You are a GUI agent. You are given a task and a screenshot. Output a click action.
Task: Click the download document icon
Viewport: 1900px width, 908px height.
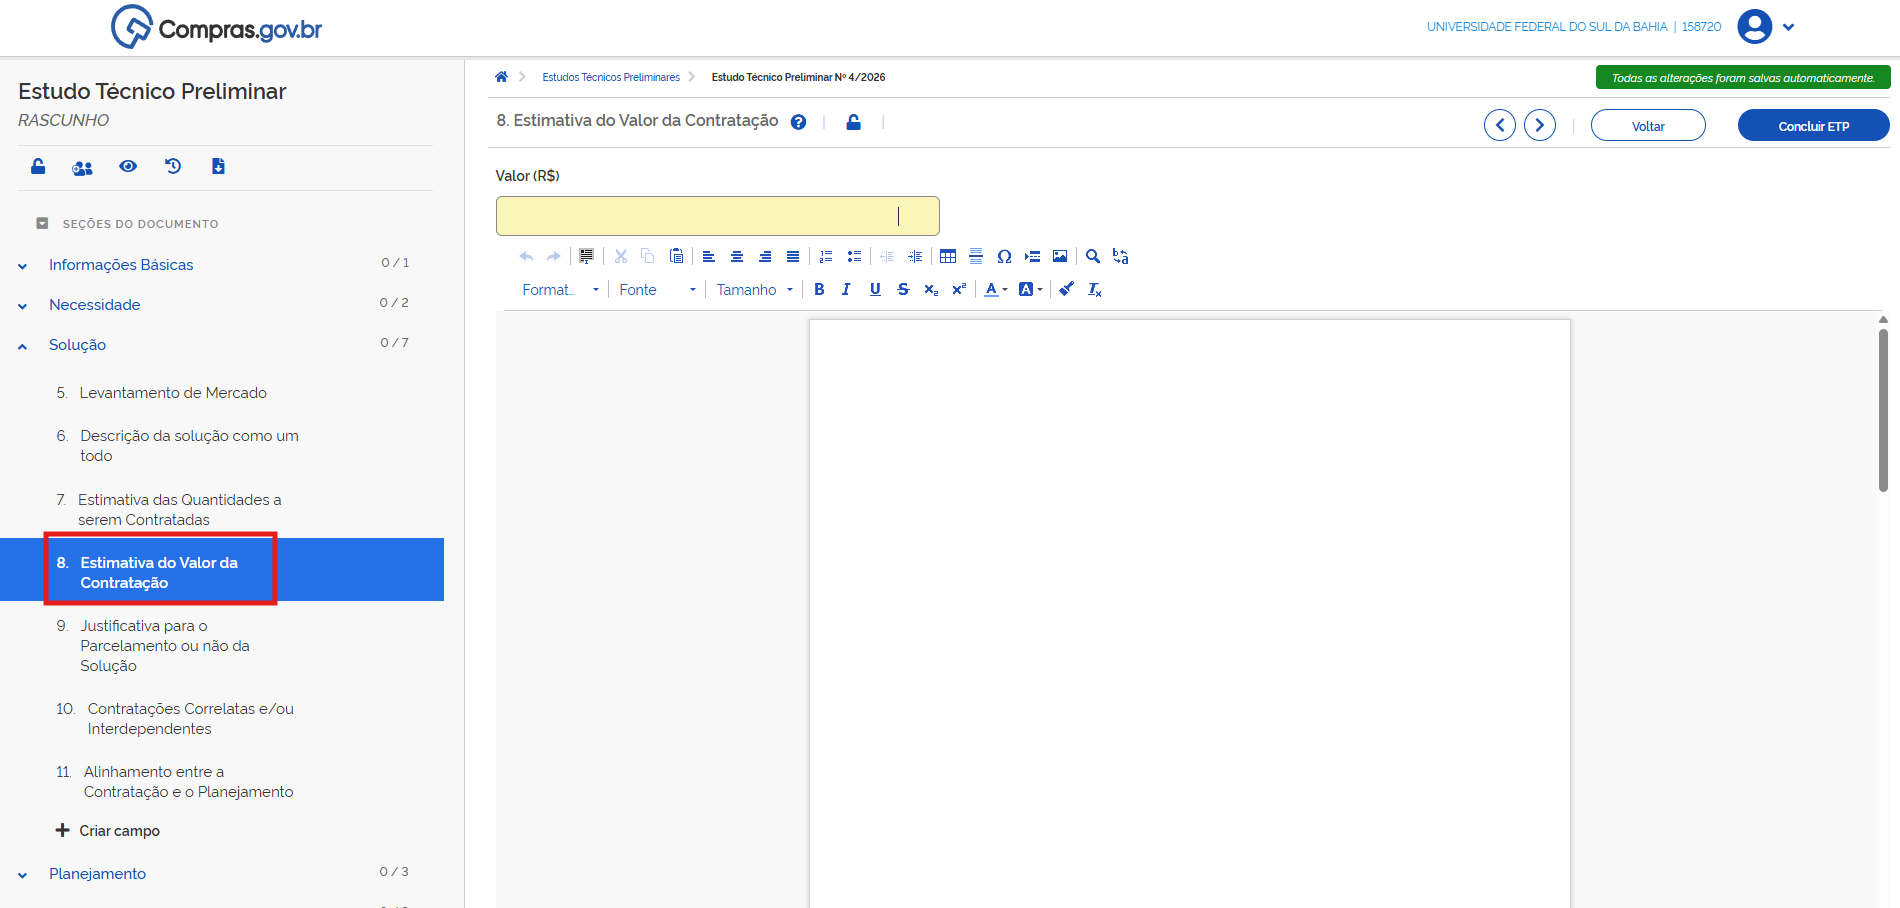pyautogui.click(x=218, y=166)
